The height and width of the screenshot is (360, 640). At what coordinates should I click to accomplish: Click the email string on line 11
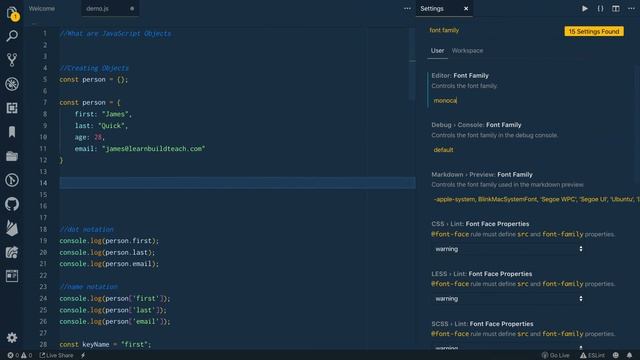(154, 149)
